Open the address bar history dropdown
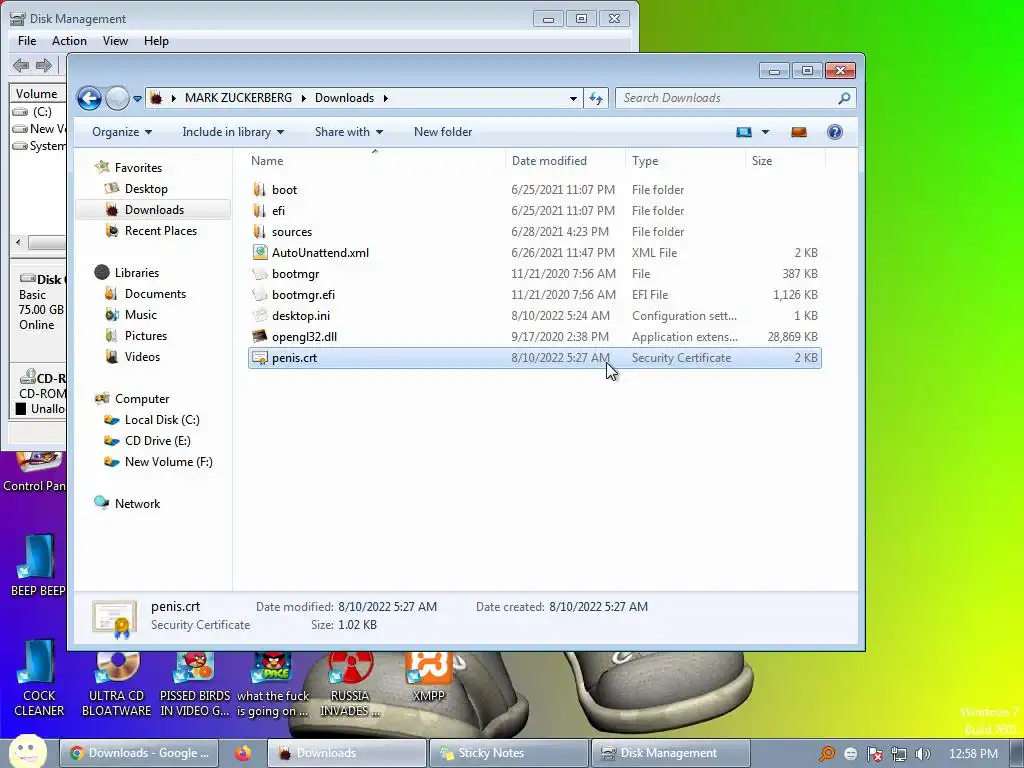Screen dimensions: 1024x768 [573, 99]
